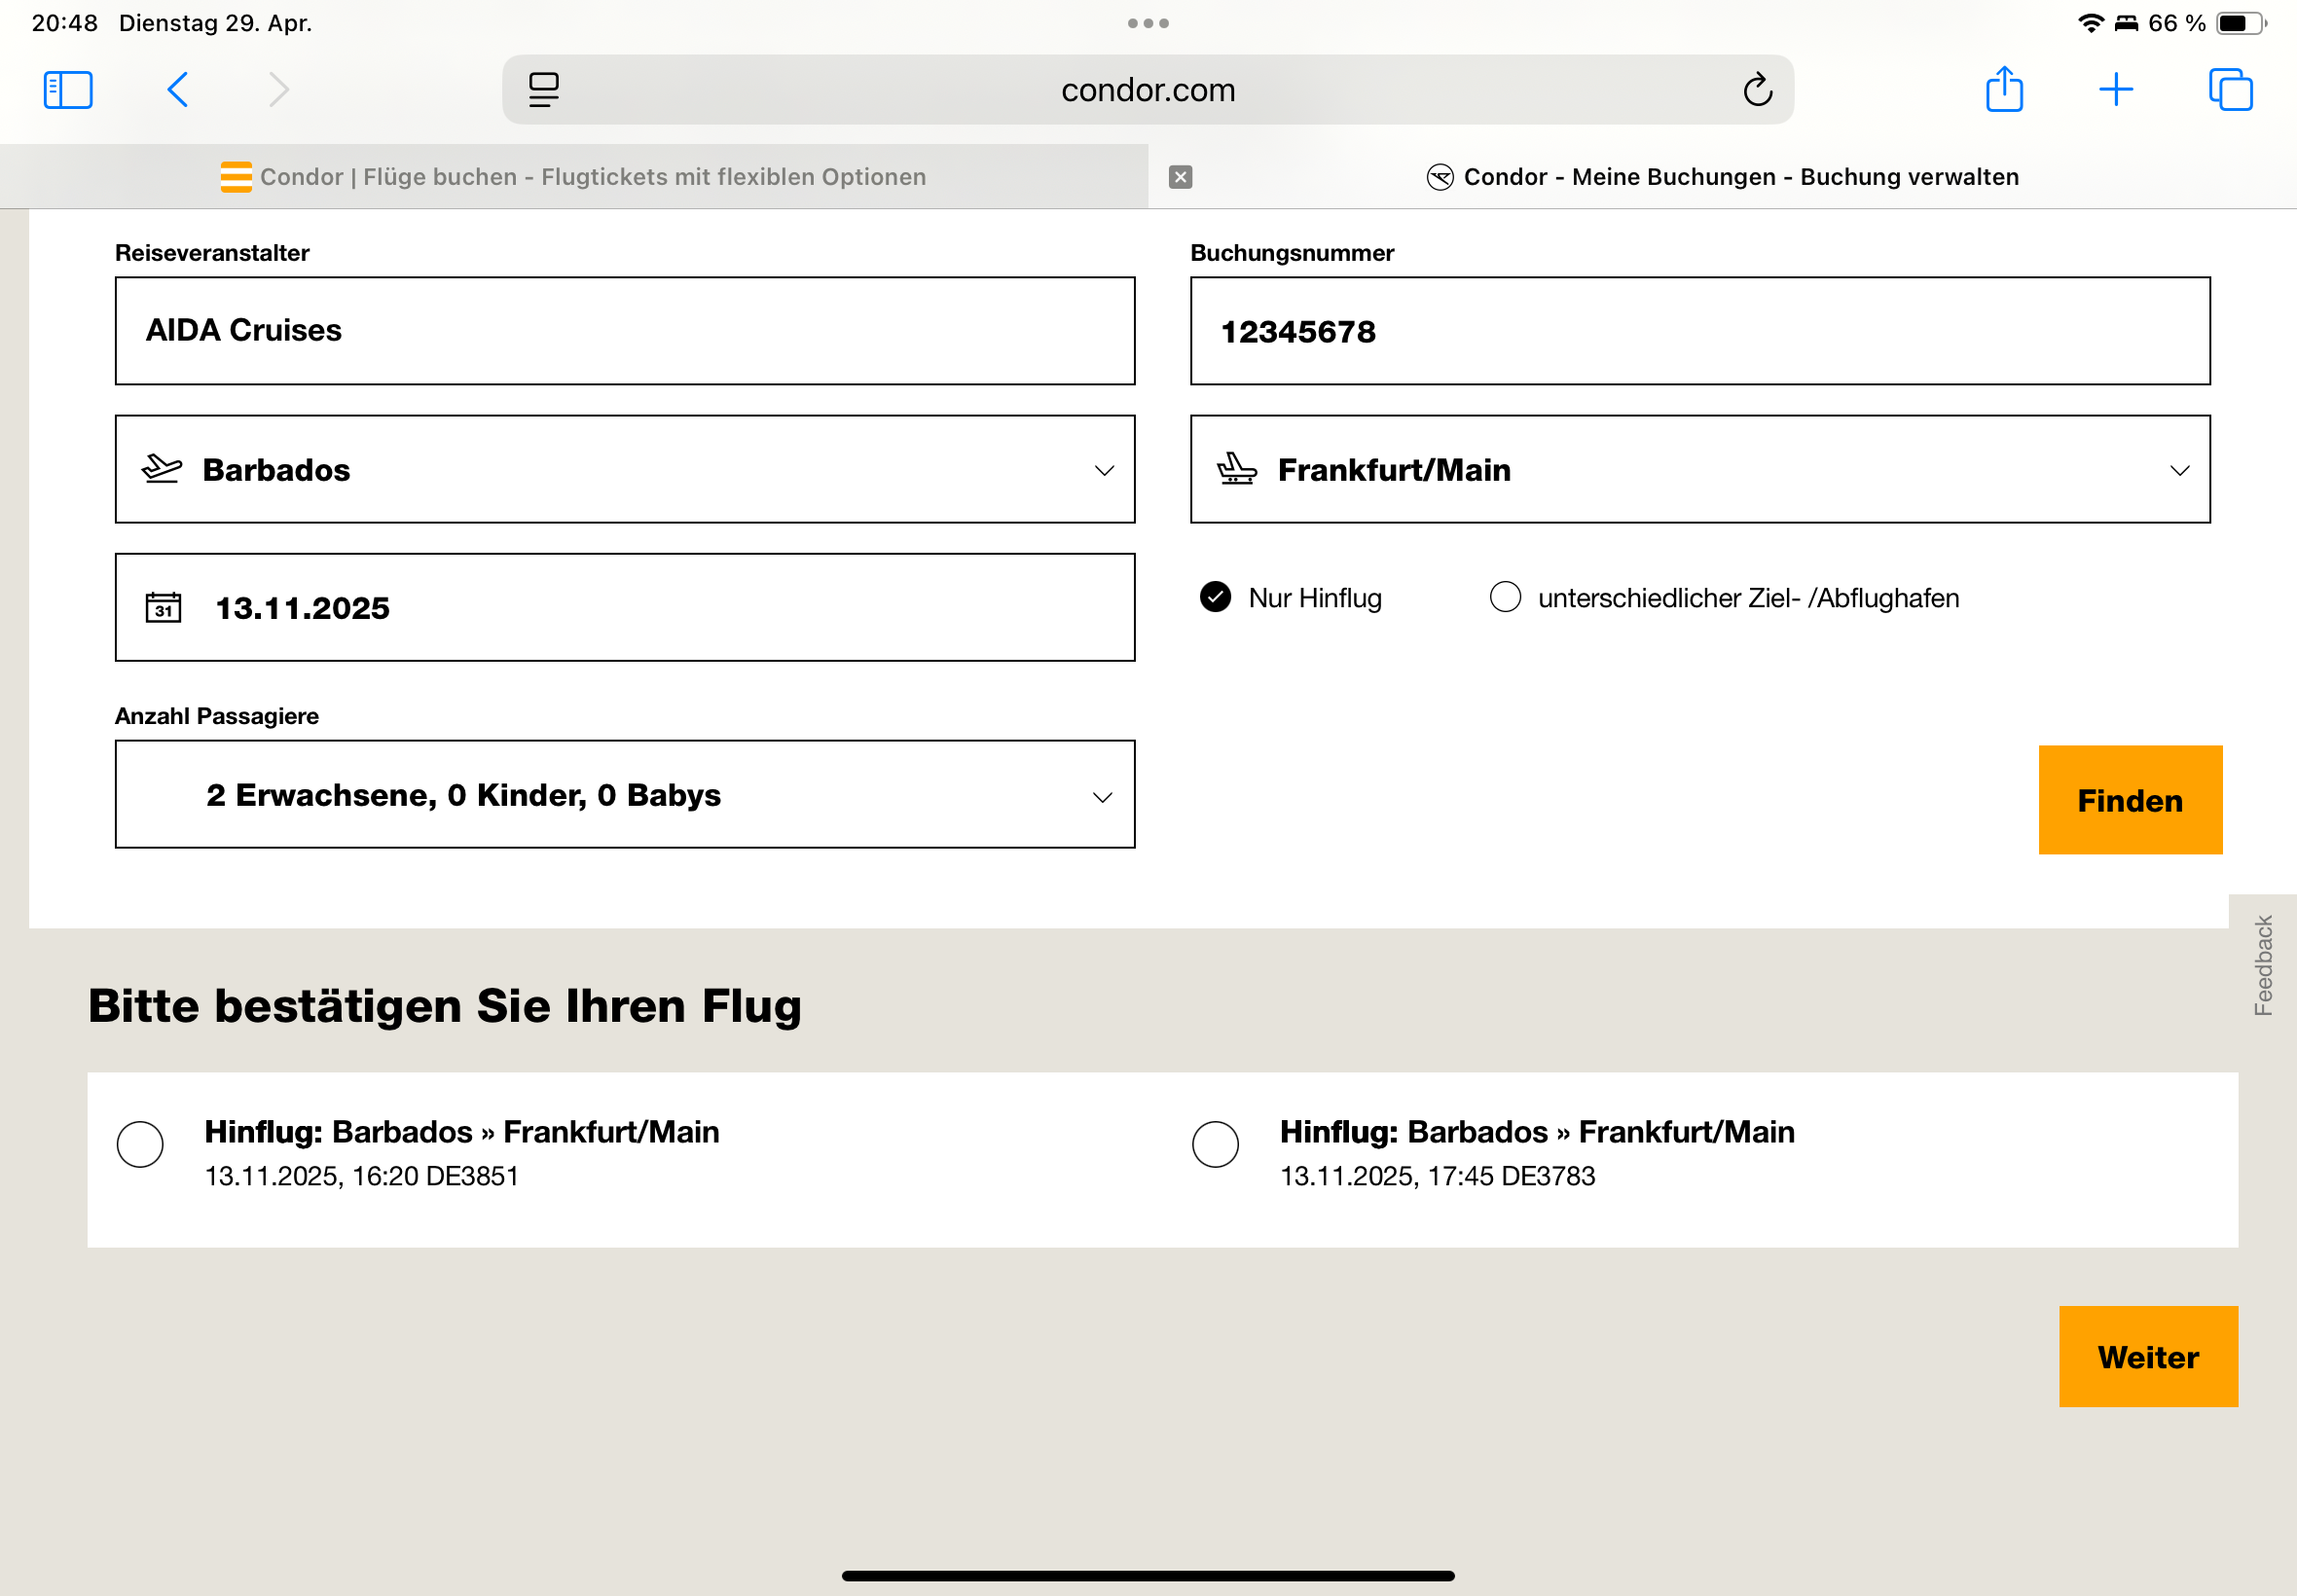Select the Nur Hinflug option
2297x1596 pixels.
point(1216,597)
